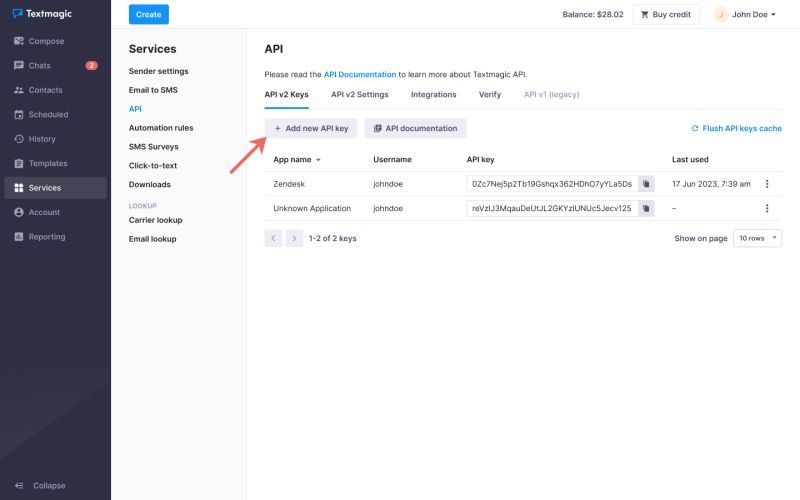Open the 10 rows per page dropdown

click(757, 238)
